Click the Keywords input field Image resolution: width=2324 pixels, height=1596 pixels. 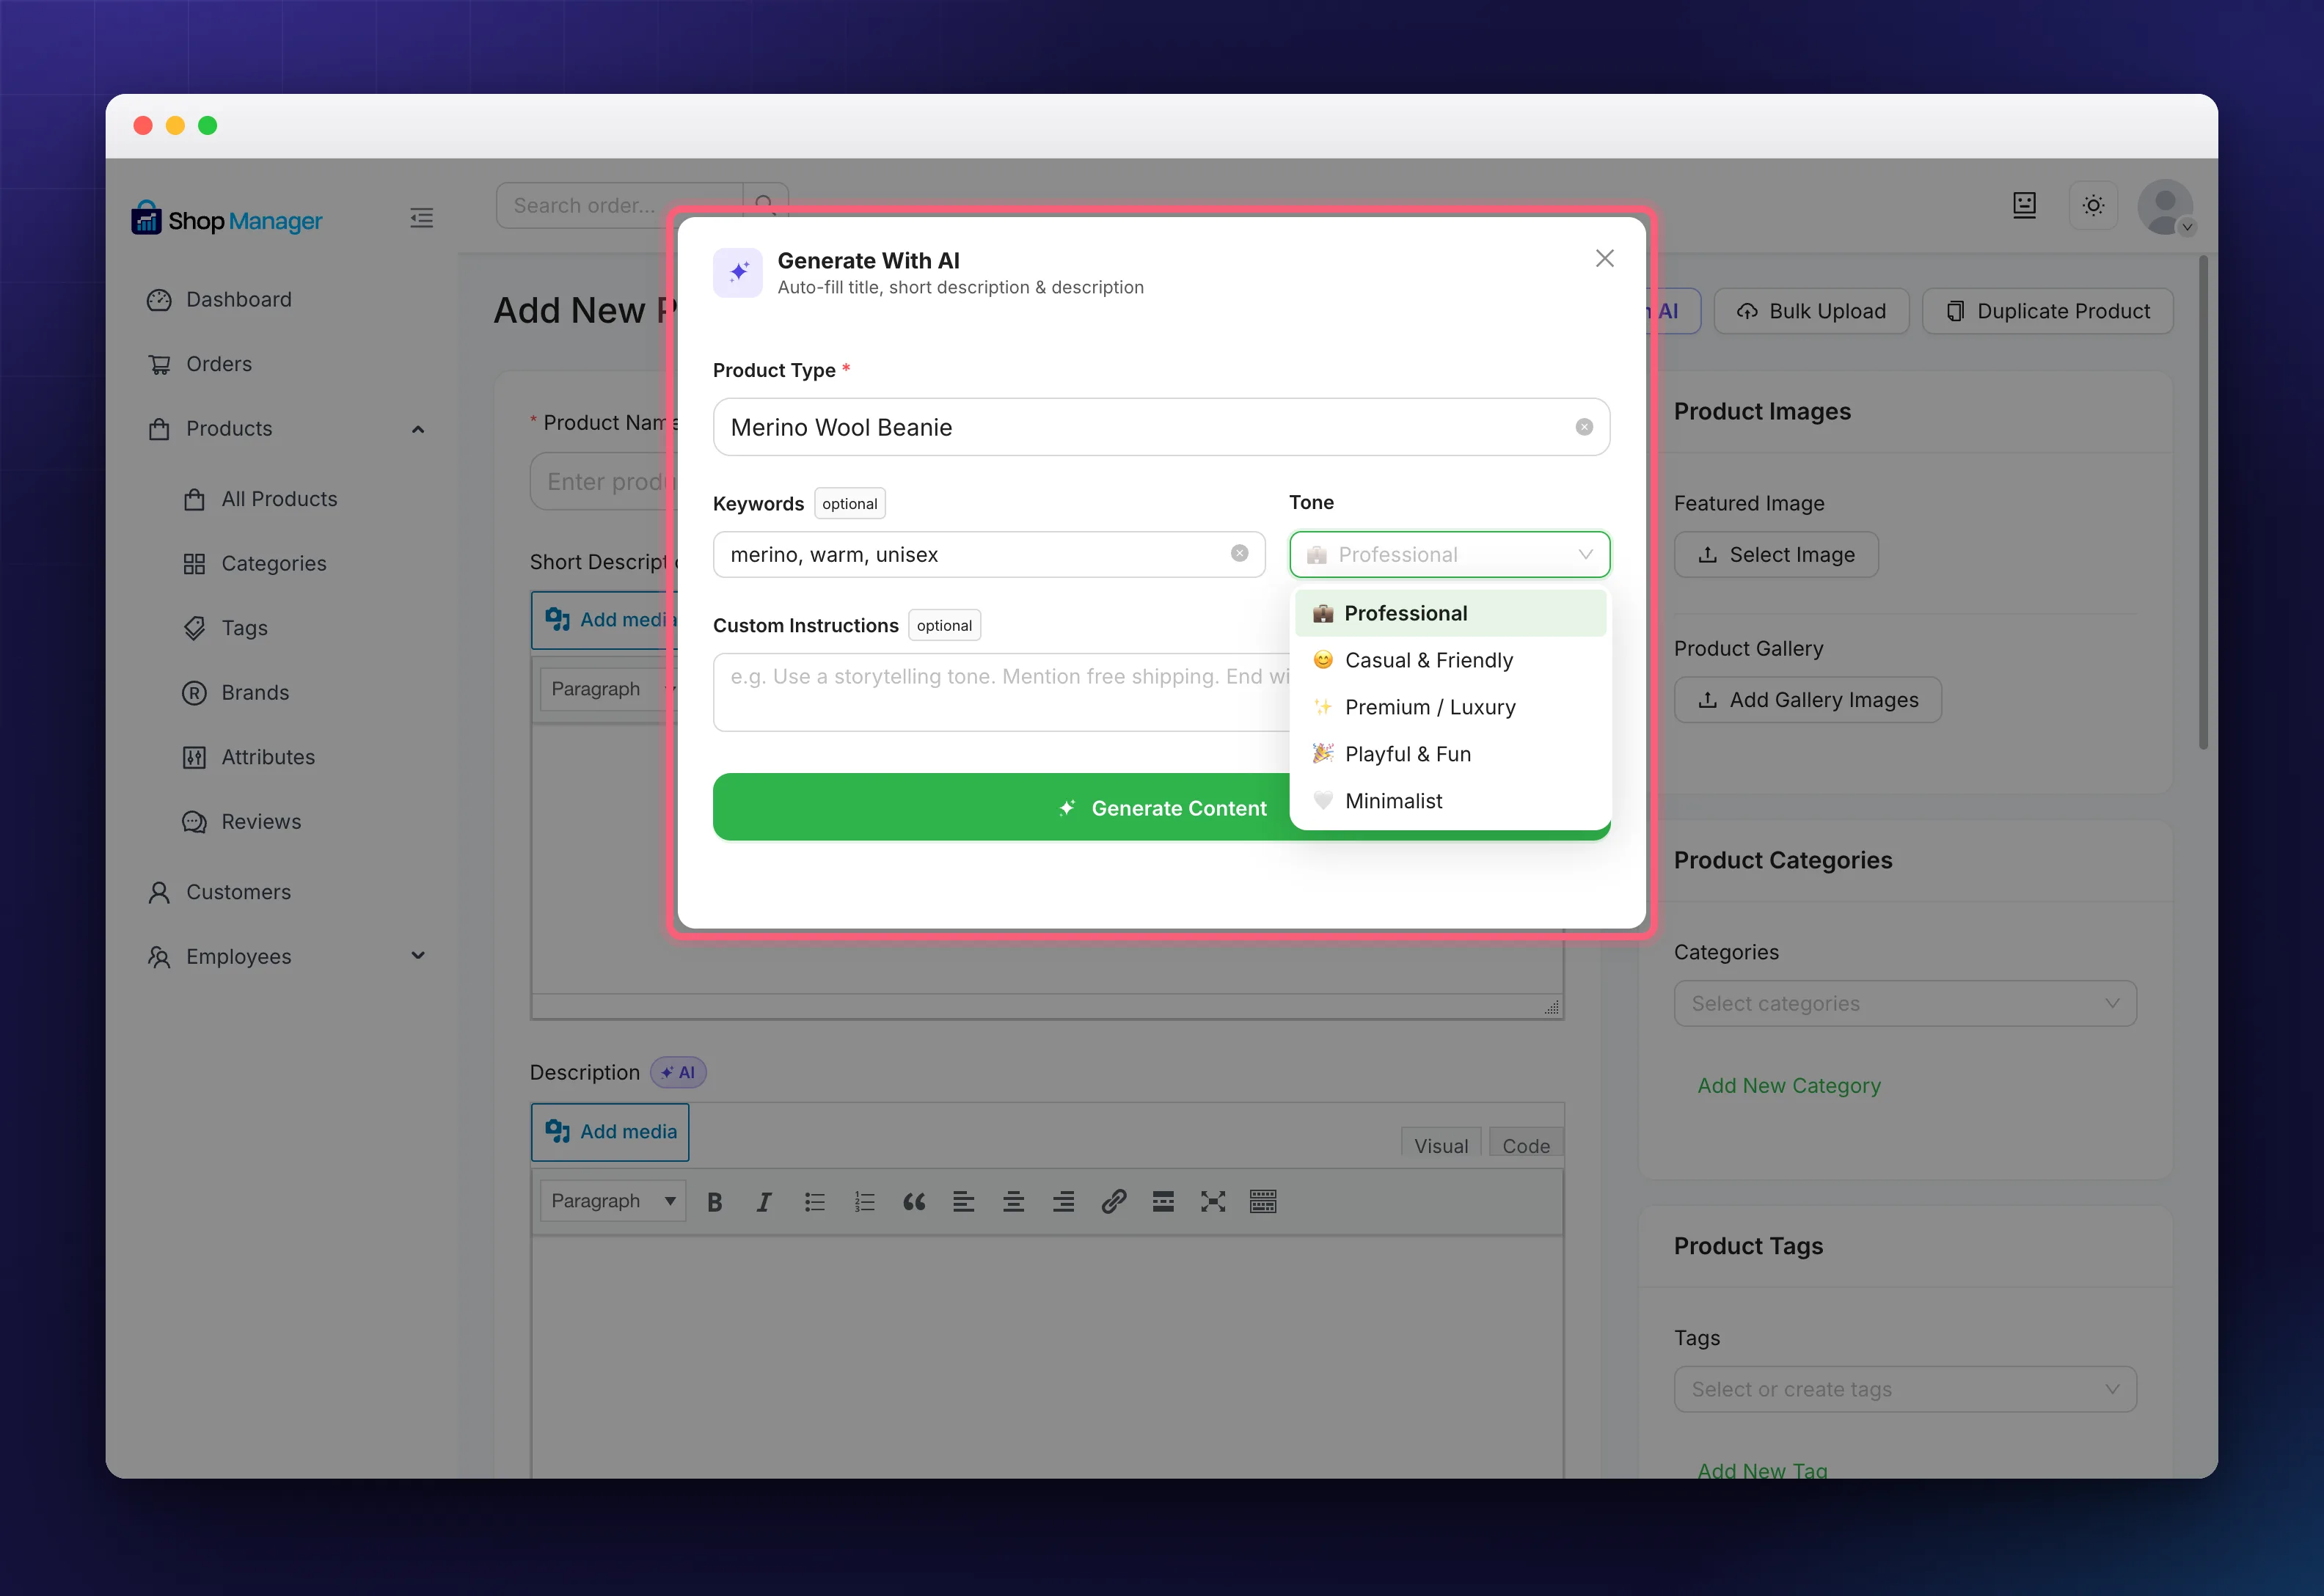tap(988, 554)
